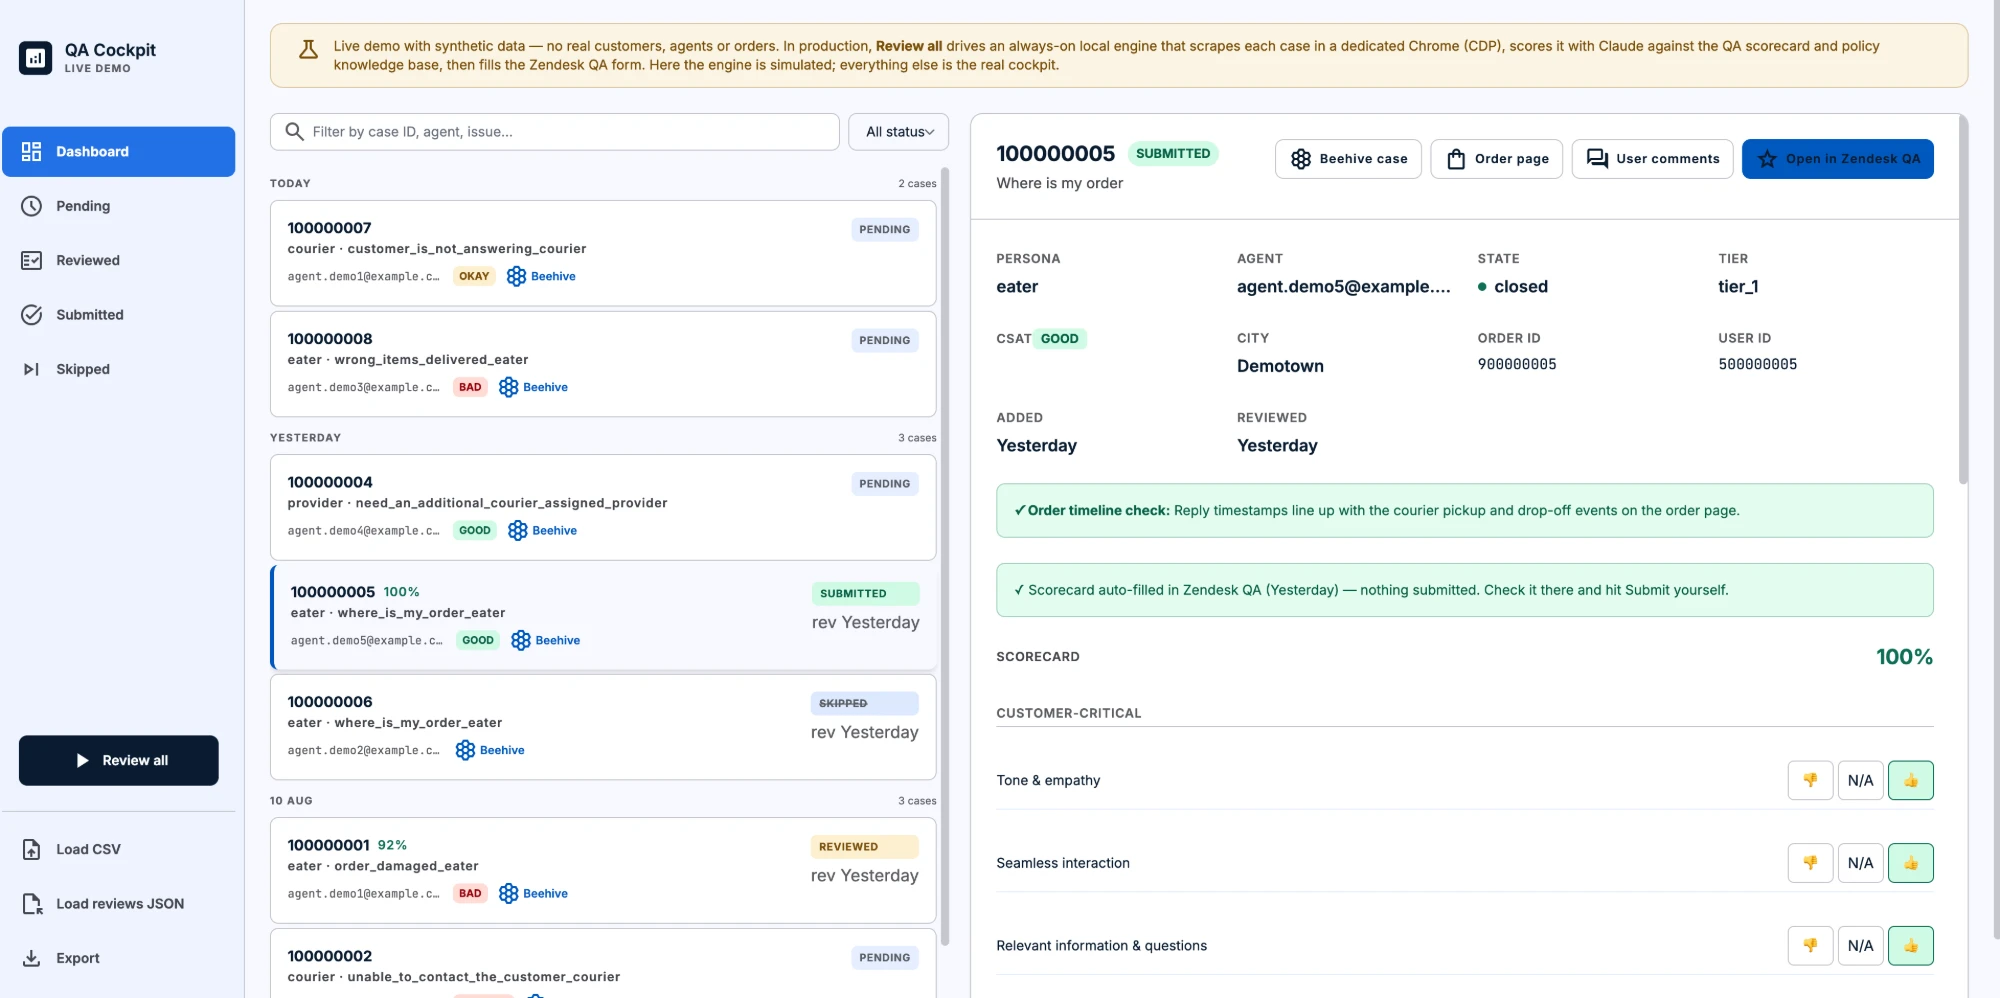
Task: Rate Relevant information & questions thumbs up
Action: 1910,946
